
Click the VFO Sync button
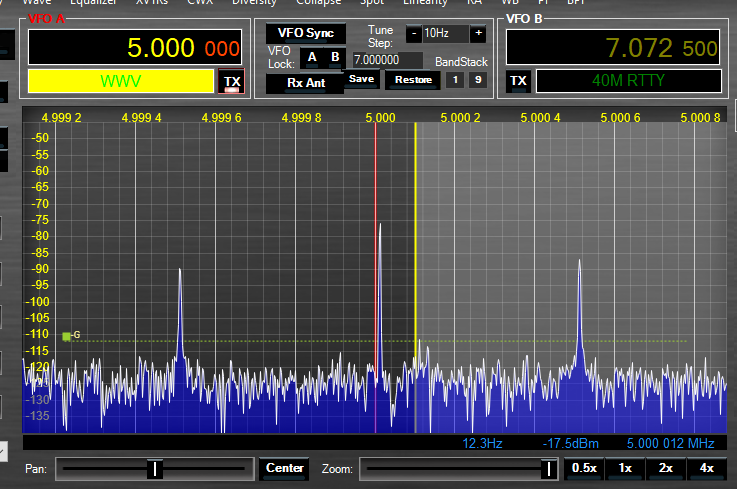306,33
